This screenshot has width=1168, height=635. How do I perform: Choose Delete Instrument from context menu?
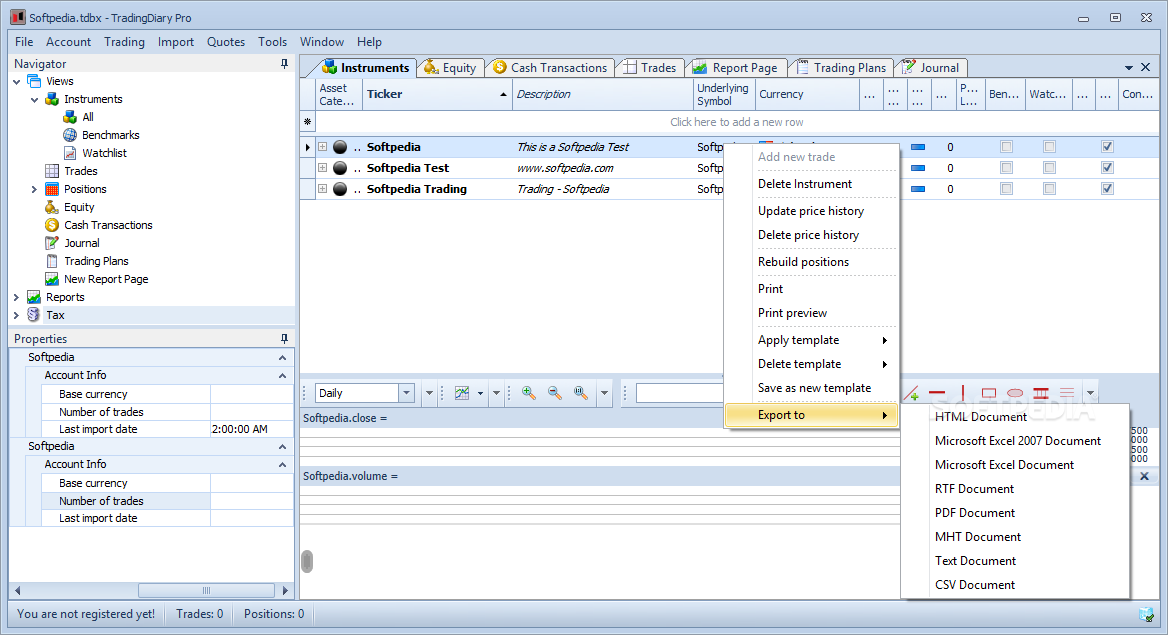(x=804, y=184)
